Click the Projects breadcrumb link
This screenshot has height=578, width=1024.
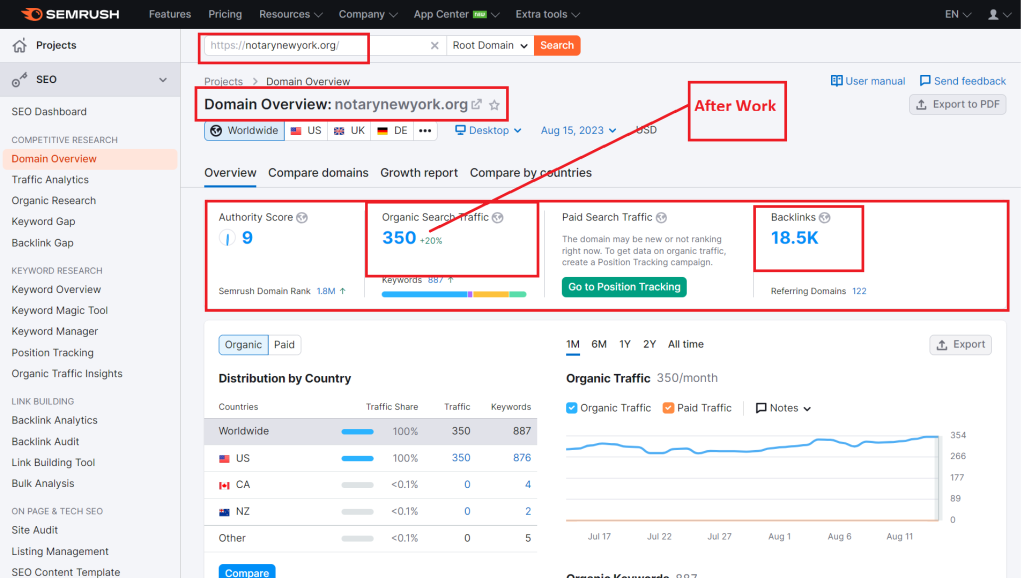(223, 82)
